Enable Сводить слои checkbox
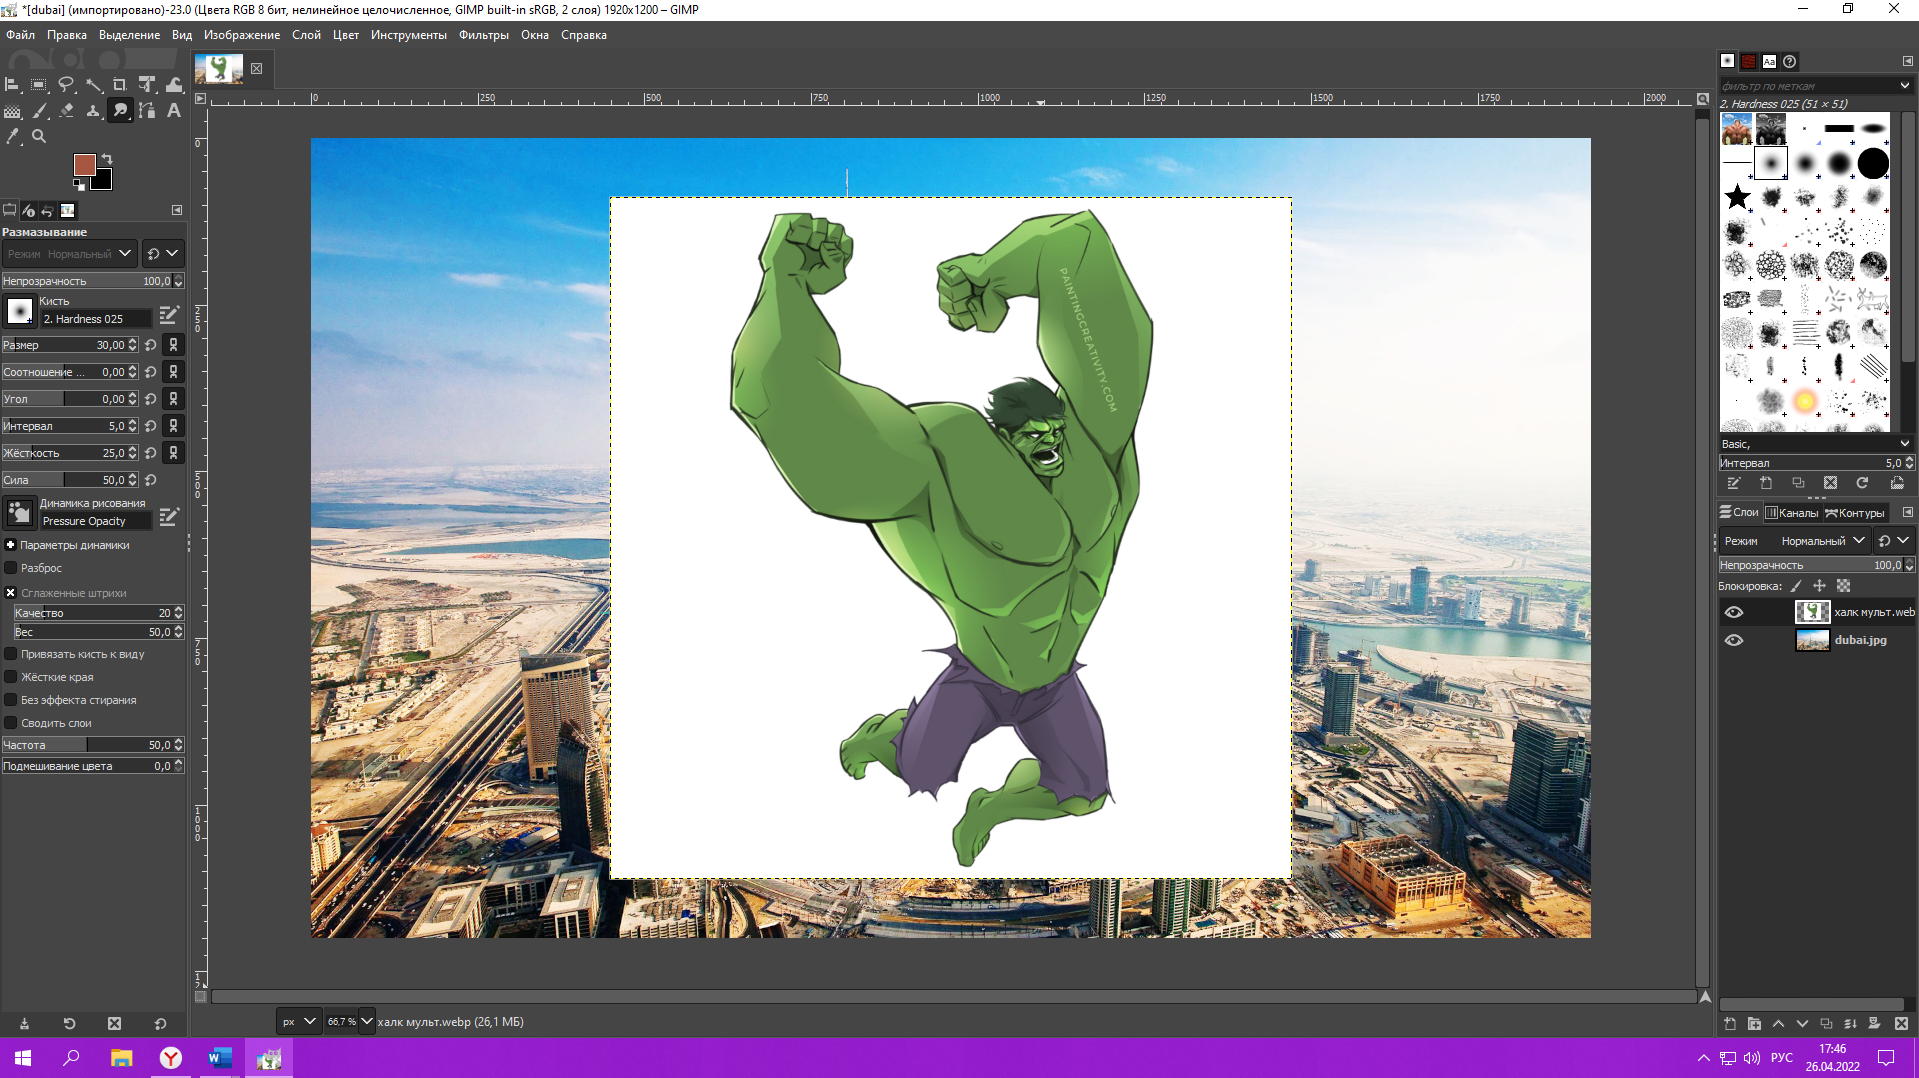1919x1078 pixels. coord(11,723)
